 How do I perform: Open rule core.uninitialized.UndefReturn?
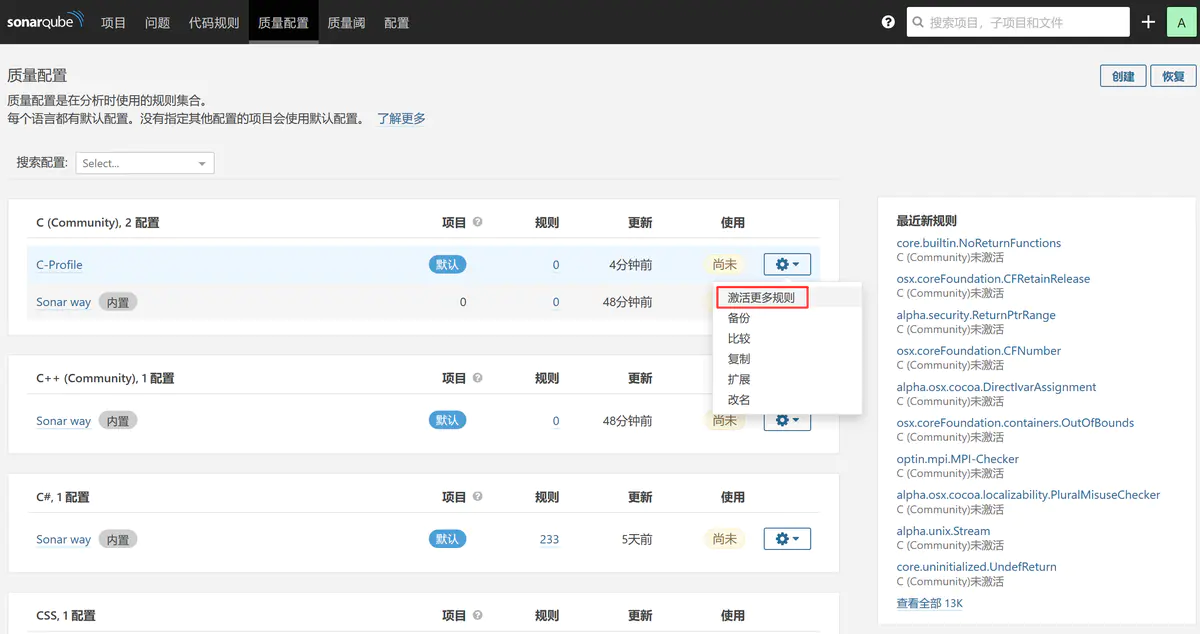click(977, 567)
